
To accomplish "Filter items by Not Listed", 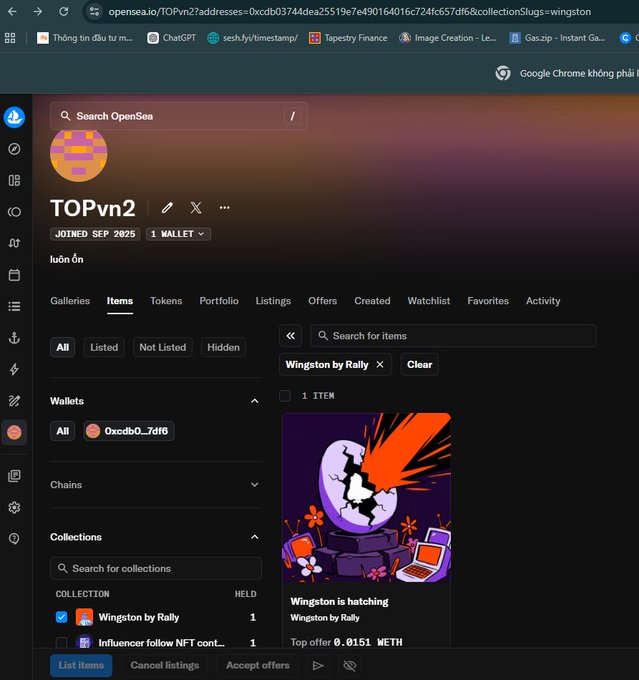I will 163,347.
